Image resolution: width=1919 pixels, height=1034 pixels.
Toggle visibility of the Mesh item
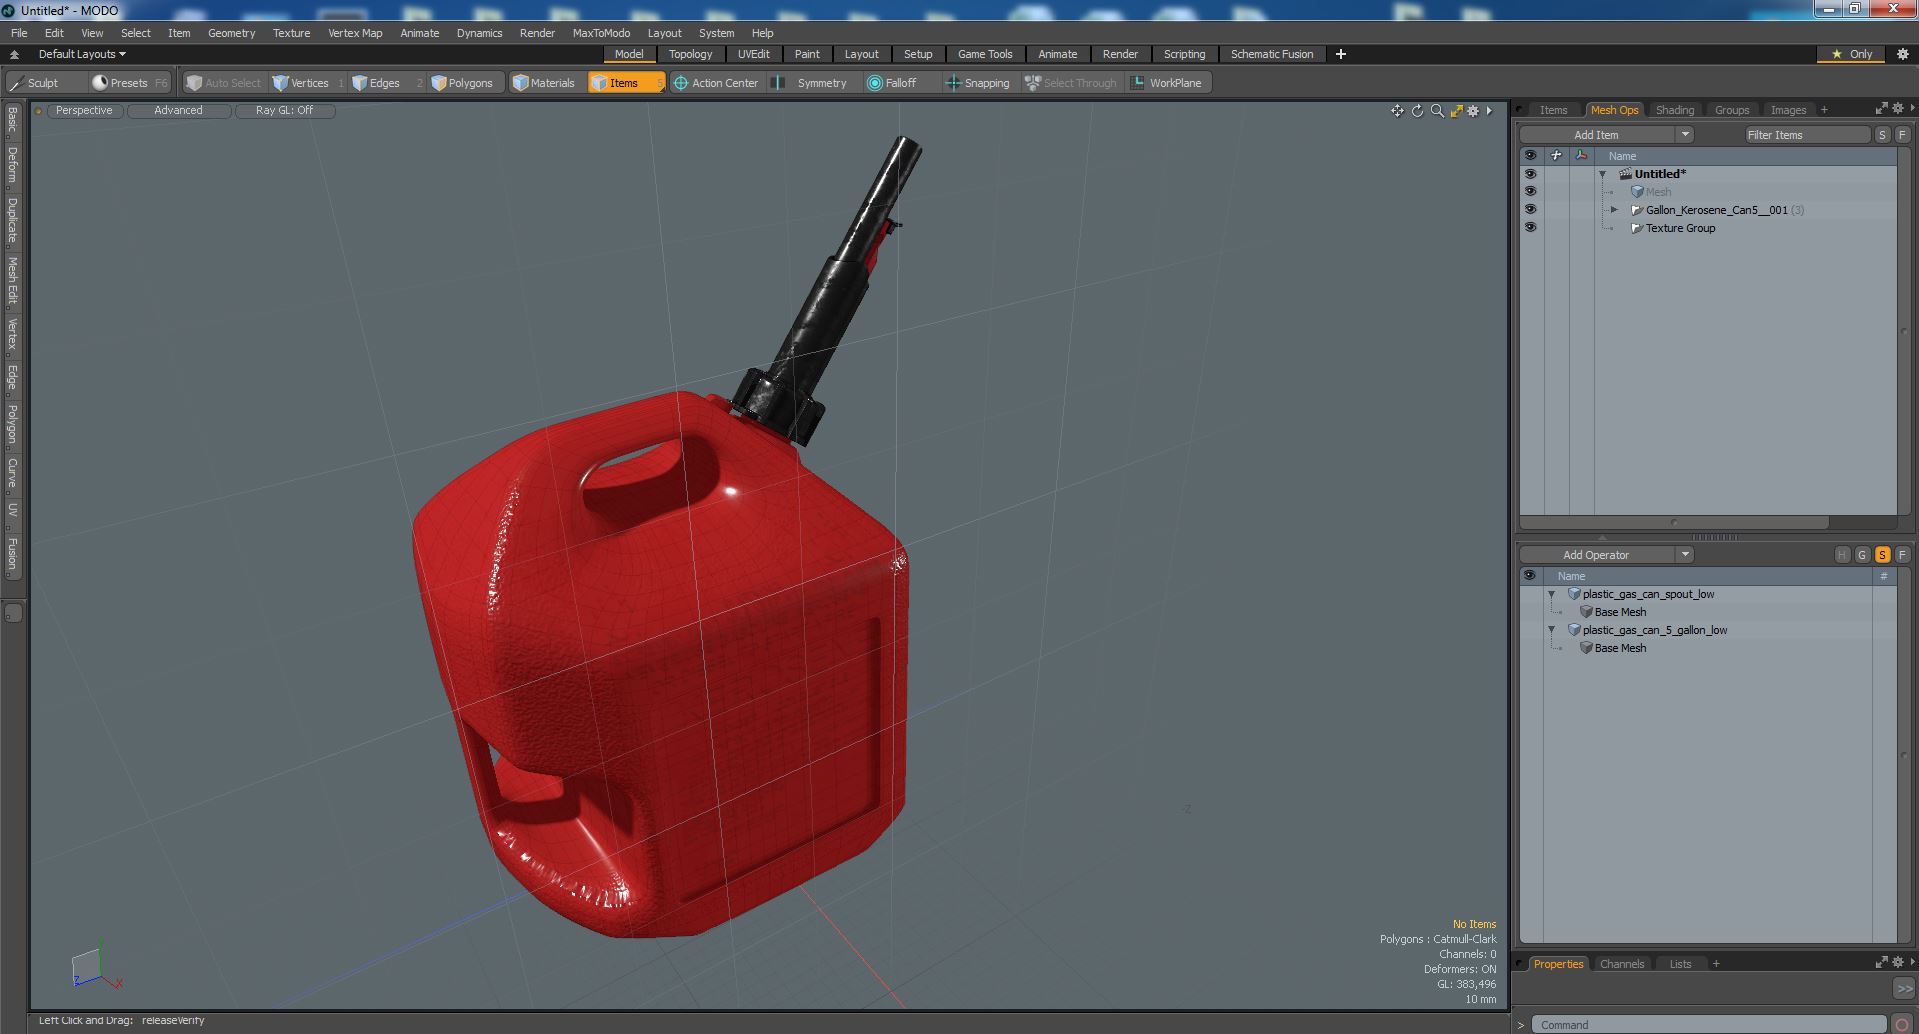click(x=1530, y=192)
